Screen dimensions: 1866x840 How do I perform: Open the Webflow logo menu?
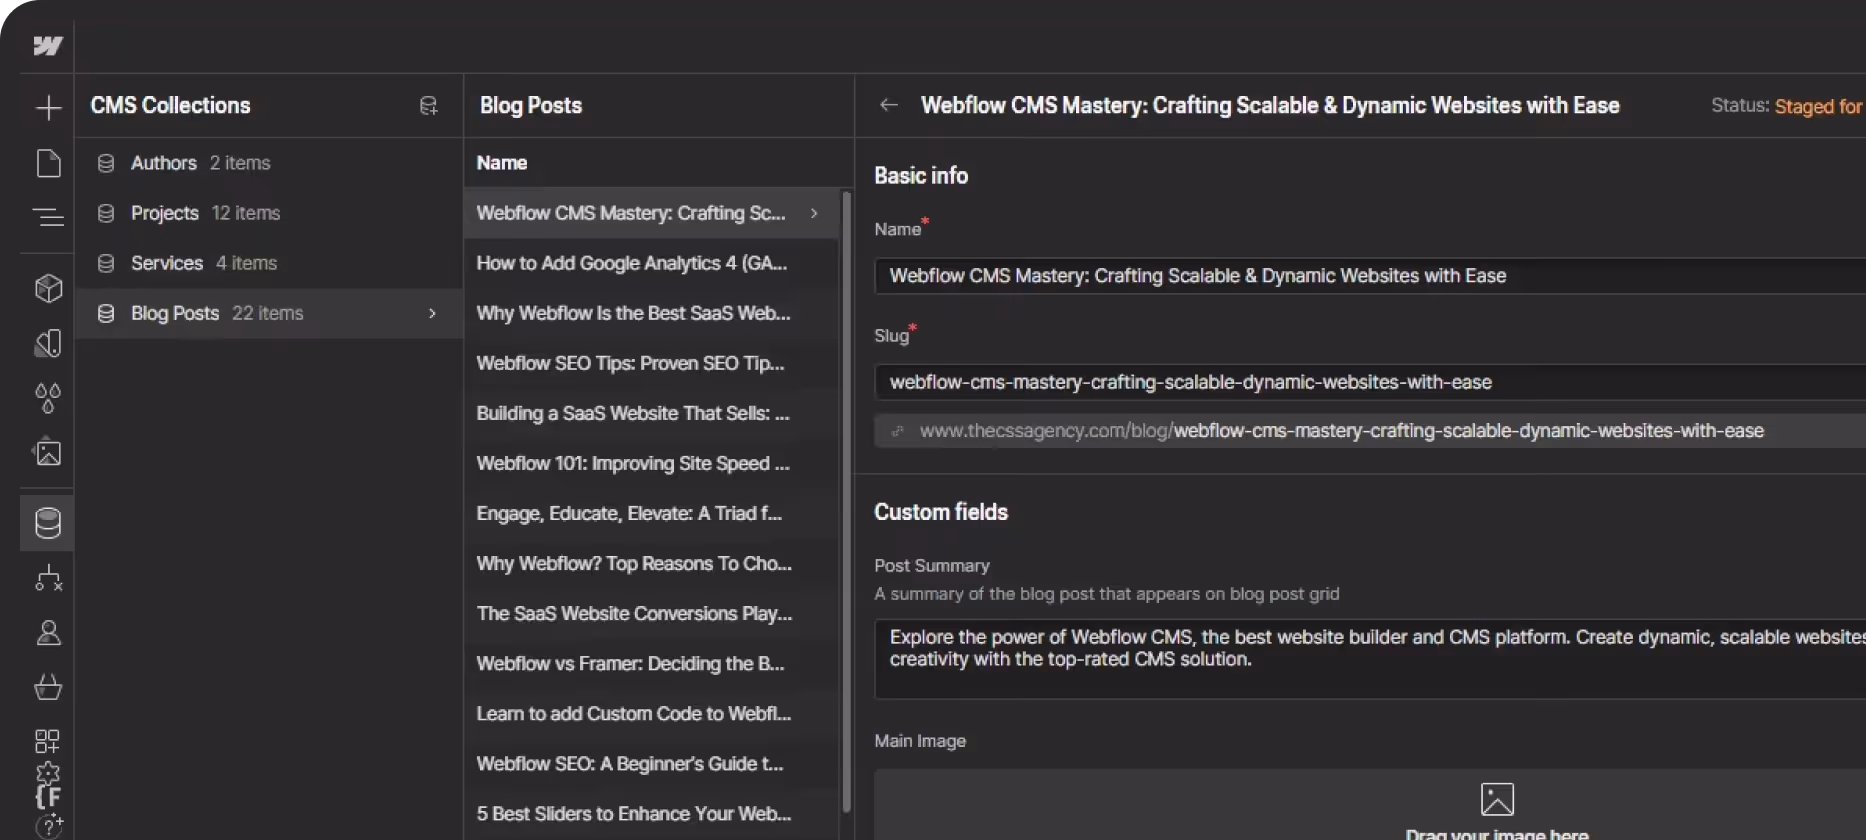point(47,46)
